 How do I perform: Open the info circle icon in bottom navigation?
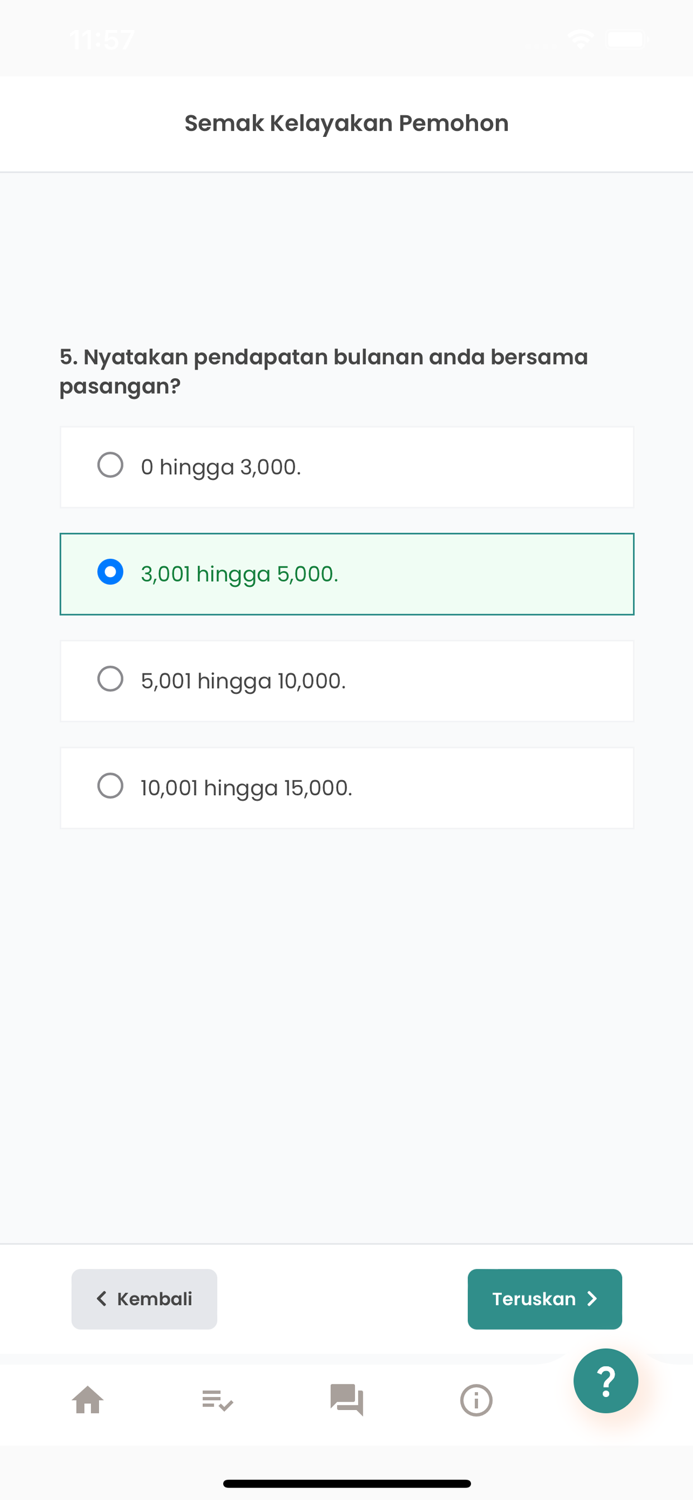coord(476,1400)
